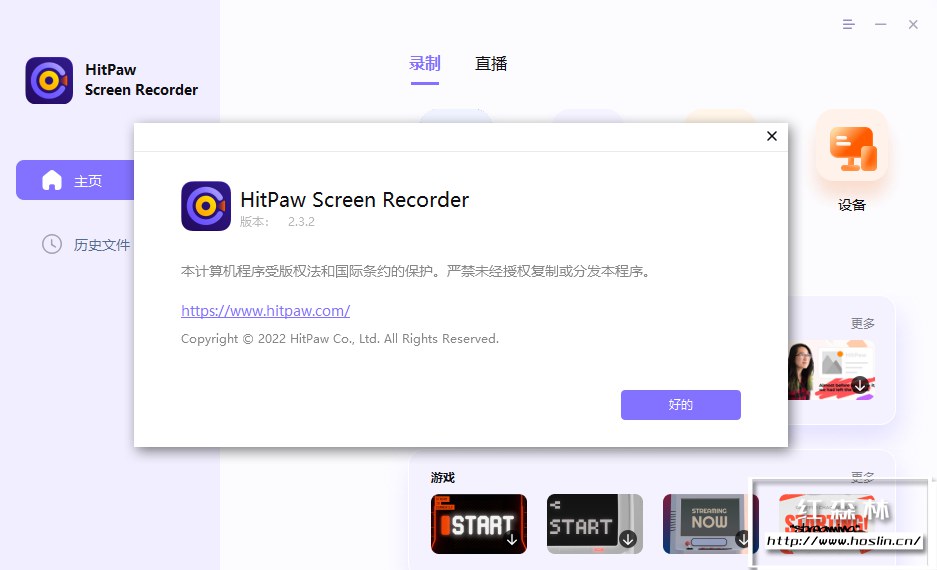937x570 pixels.
Task: Close the about dialog with X
Action: pyautogui.click(x=772, y=136)
